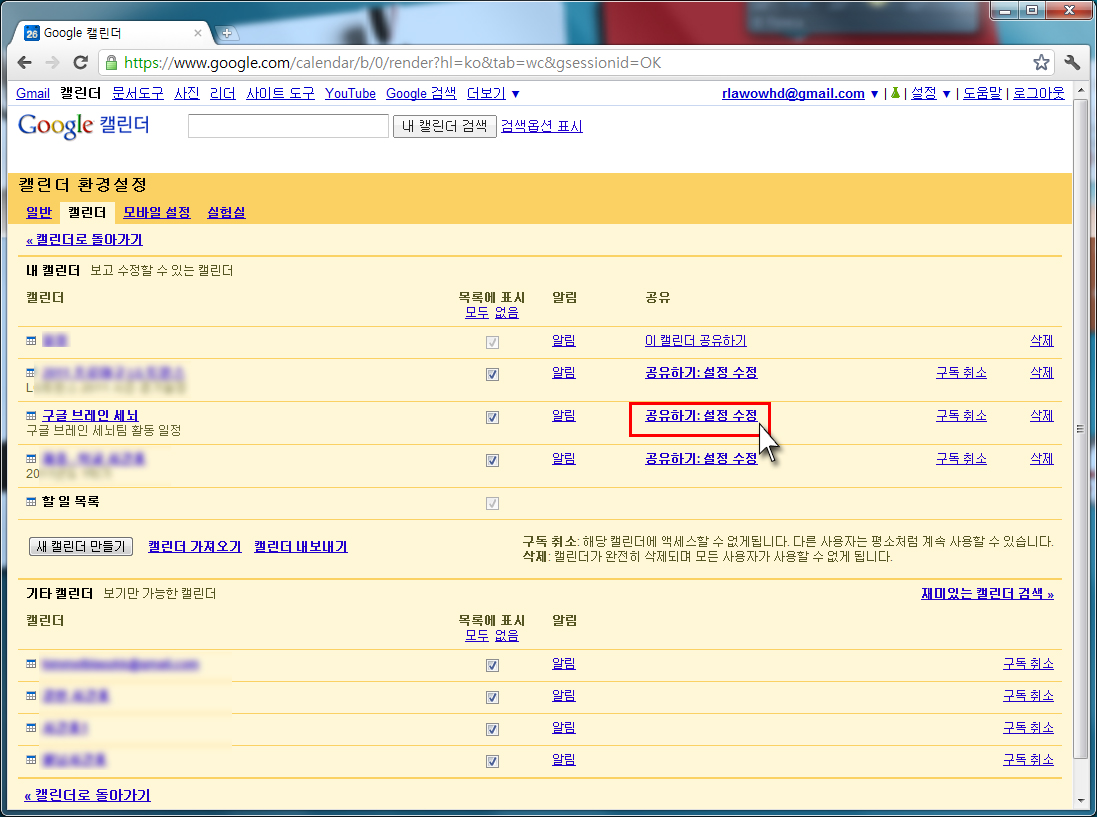Click 구독 취소 in 구글 브레인 세뇌 row
Image resolution: width=1097 pixels, height=817 pixels.
[x=961, y=415]
